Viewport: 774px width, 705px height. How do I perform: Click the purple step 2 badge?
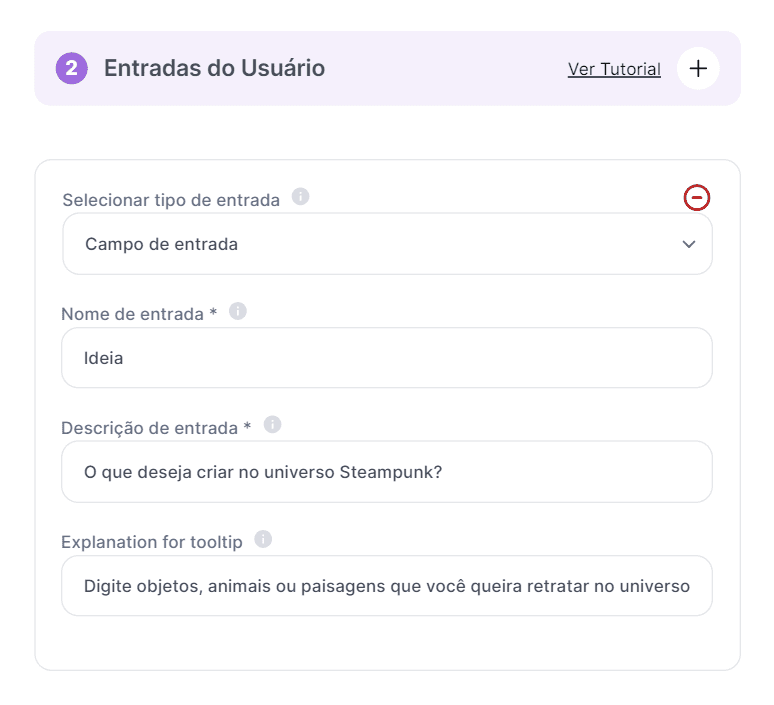tap(72, 69)
